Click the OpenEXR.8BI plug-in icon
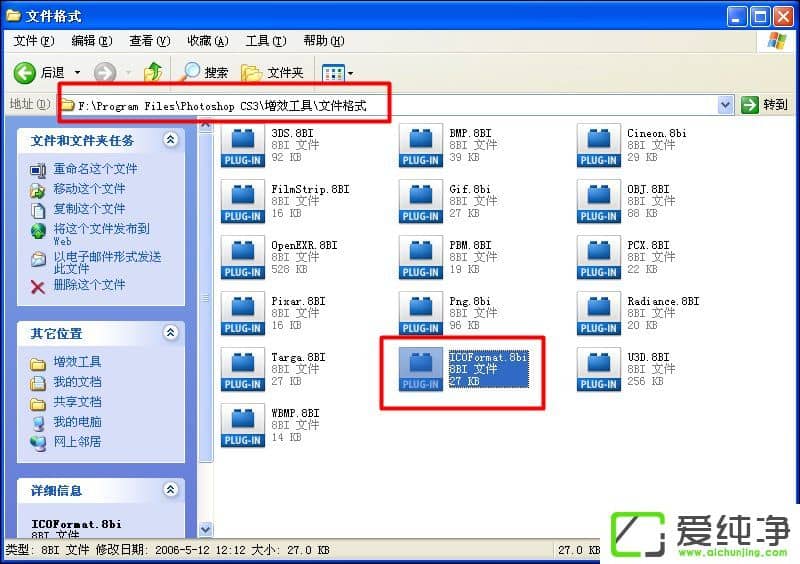This screenshot has width=800, height=564. click(x=242, y=257)
